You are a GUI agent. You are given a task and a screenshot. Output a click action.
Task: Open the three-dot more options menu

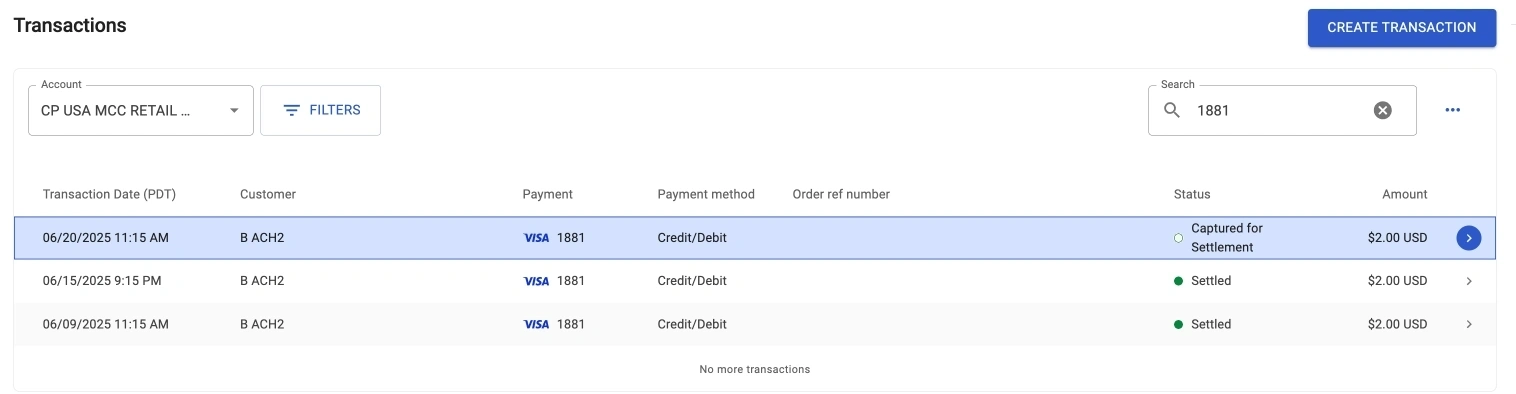pyautogui.click(x=1453, y=110)
